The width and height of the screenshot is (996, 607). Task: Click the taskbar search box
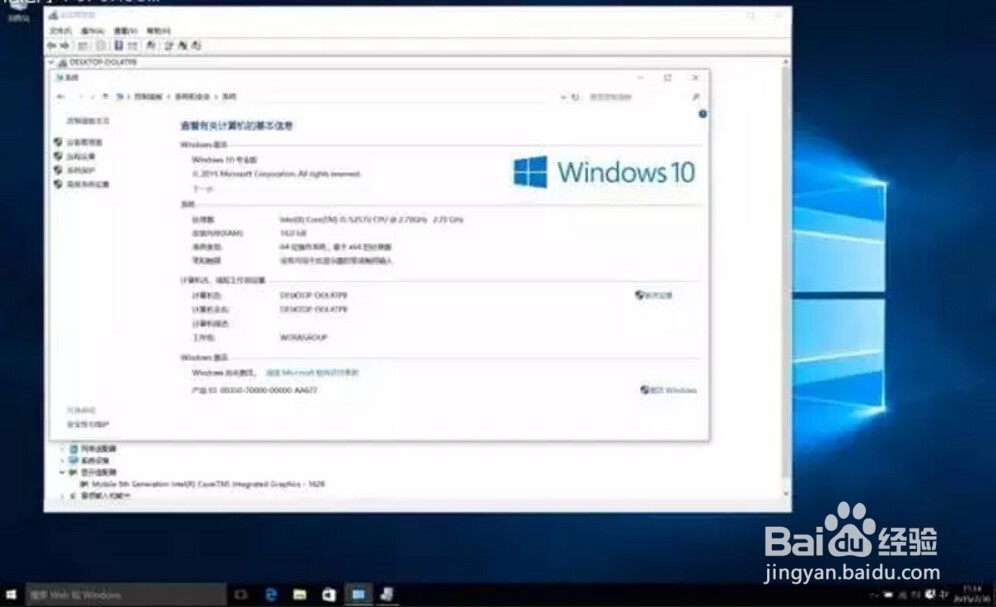(x=126, y=595)
